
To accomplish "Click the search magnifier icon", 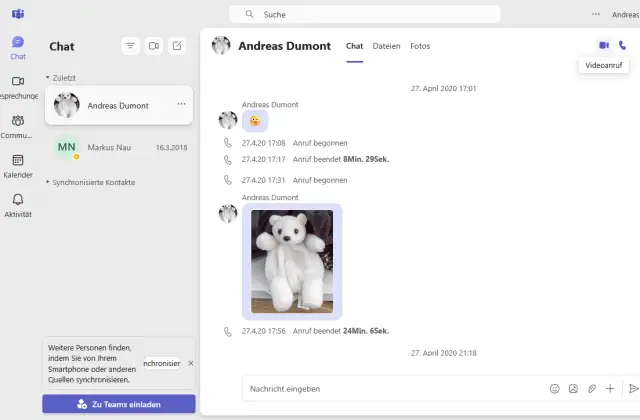I will coord(249,14).
